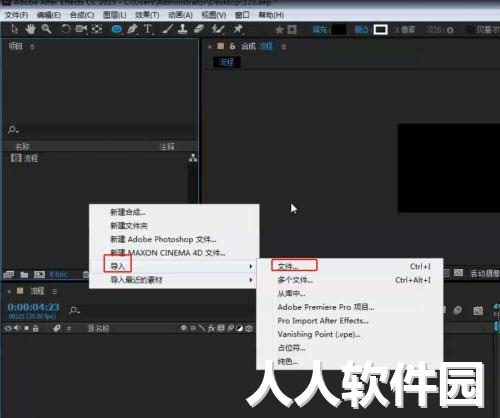
Task: Click the new composition icon in Project footer
Action: tap(39, 275)
